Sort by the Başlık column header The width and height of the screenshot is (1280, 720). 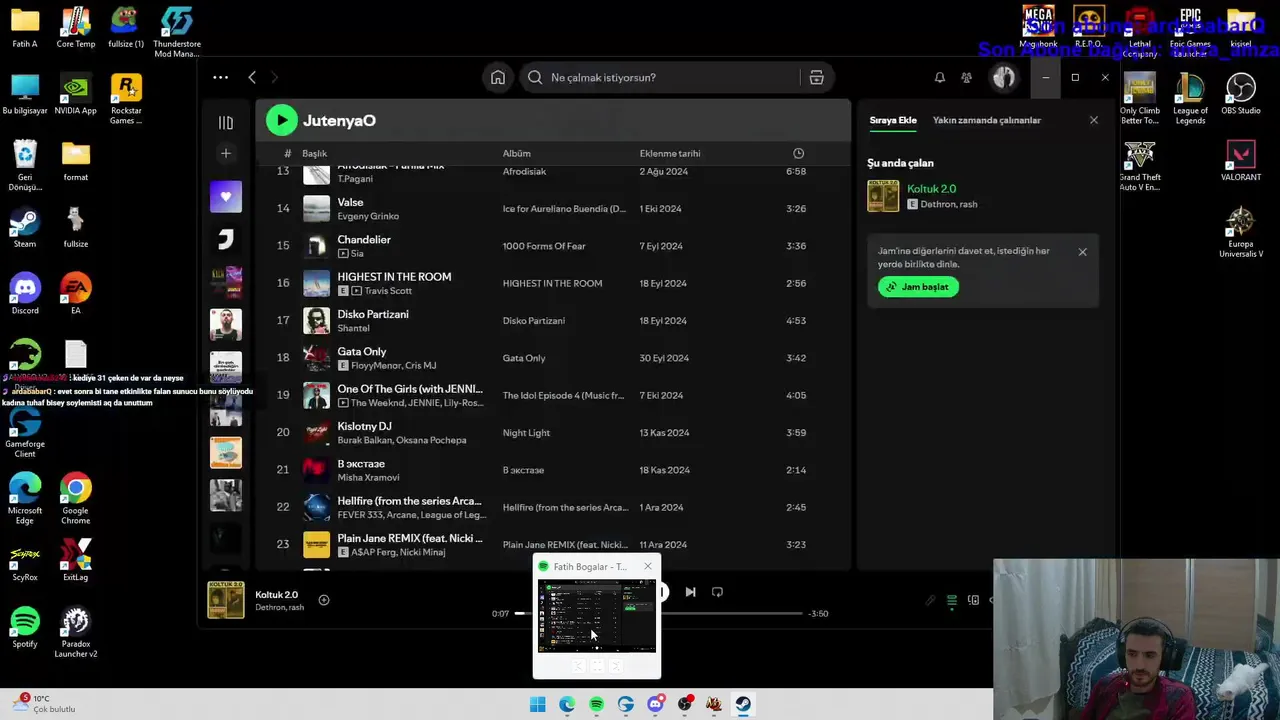315,153
